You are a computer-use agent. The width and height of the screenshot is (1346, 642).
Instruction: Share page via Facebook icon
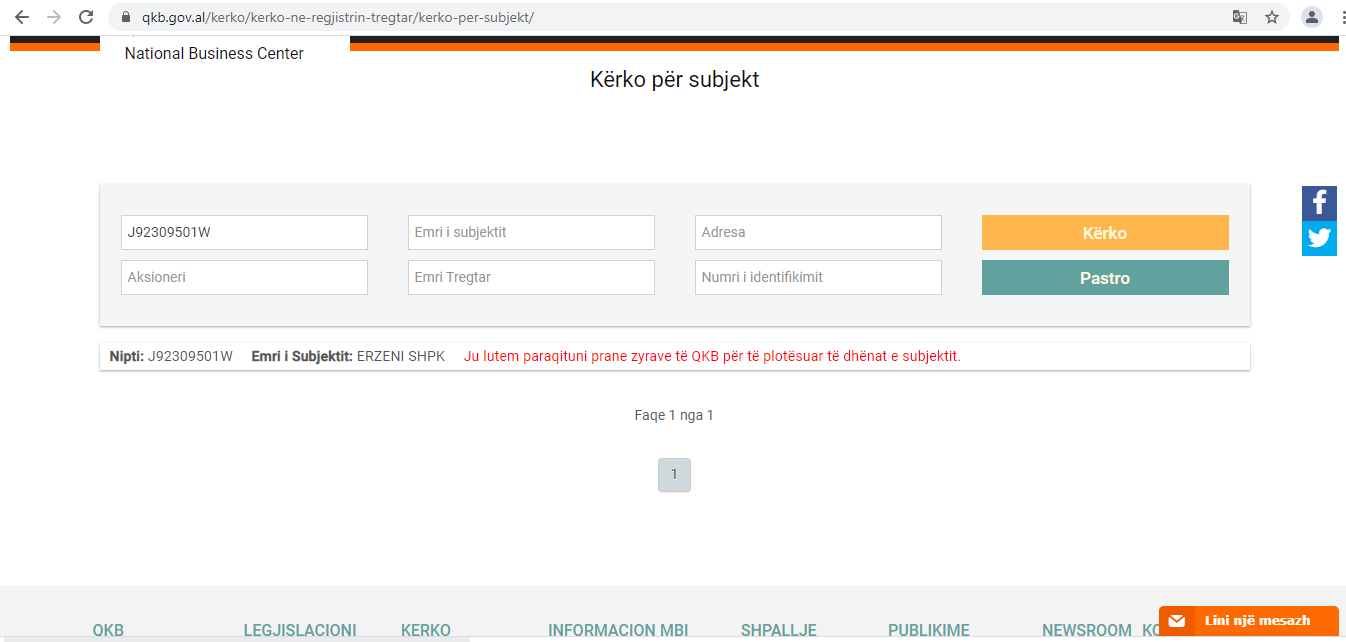pos(1319,203)
